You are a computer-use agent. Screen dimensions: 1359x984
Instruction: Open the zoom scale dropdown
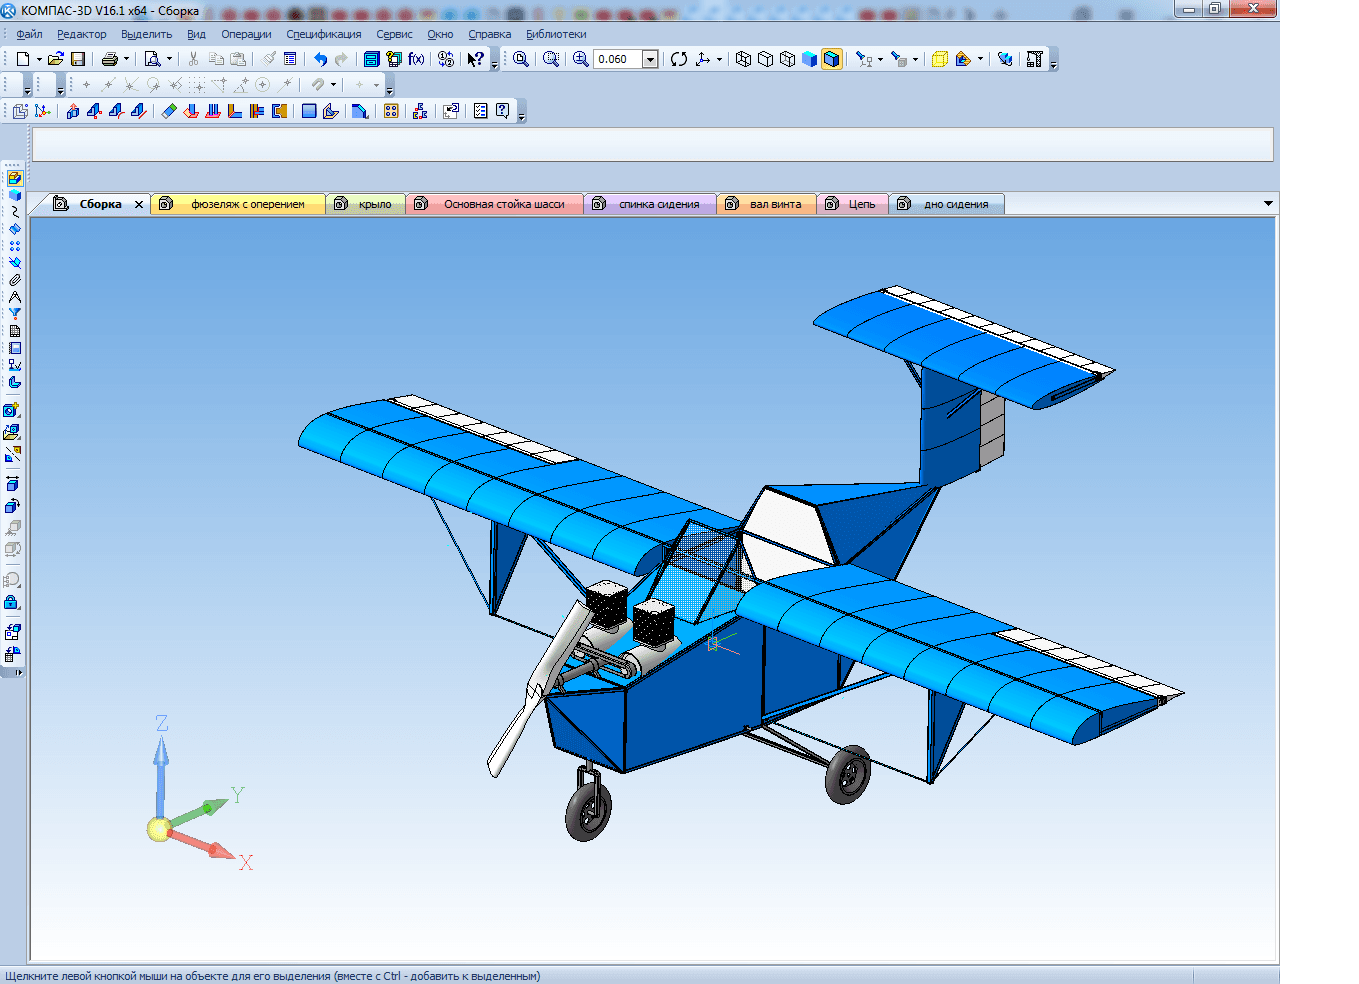pos(650,59)
